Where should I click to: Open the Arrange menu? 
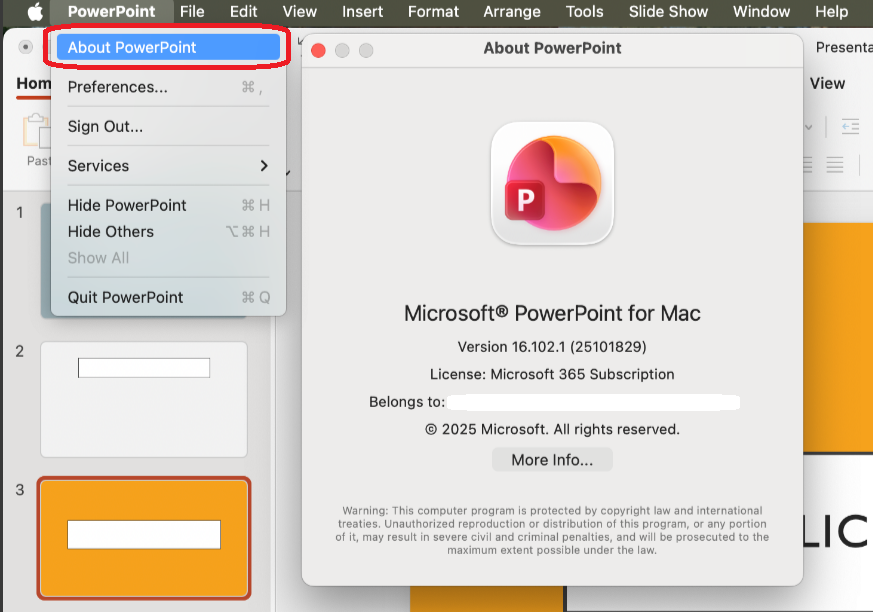coord(512,11)
